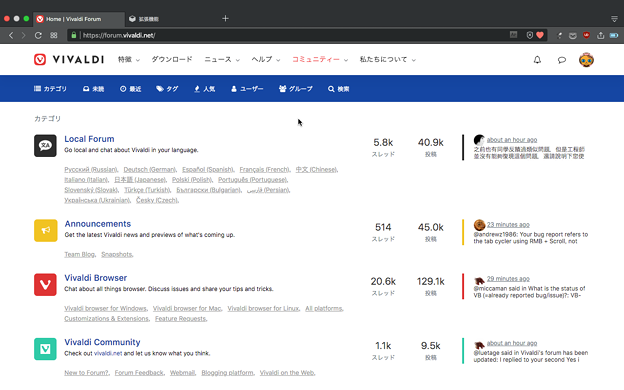
Task: Open the Forum Feedback link
Action: pyautogui.click(x=139, y=373)
